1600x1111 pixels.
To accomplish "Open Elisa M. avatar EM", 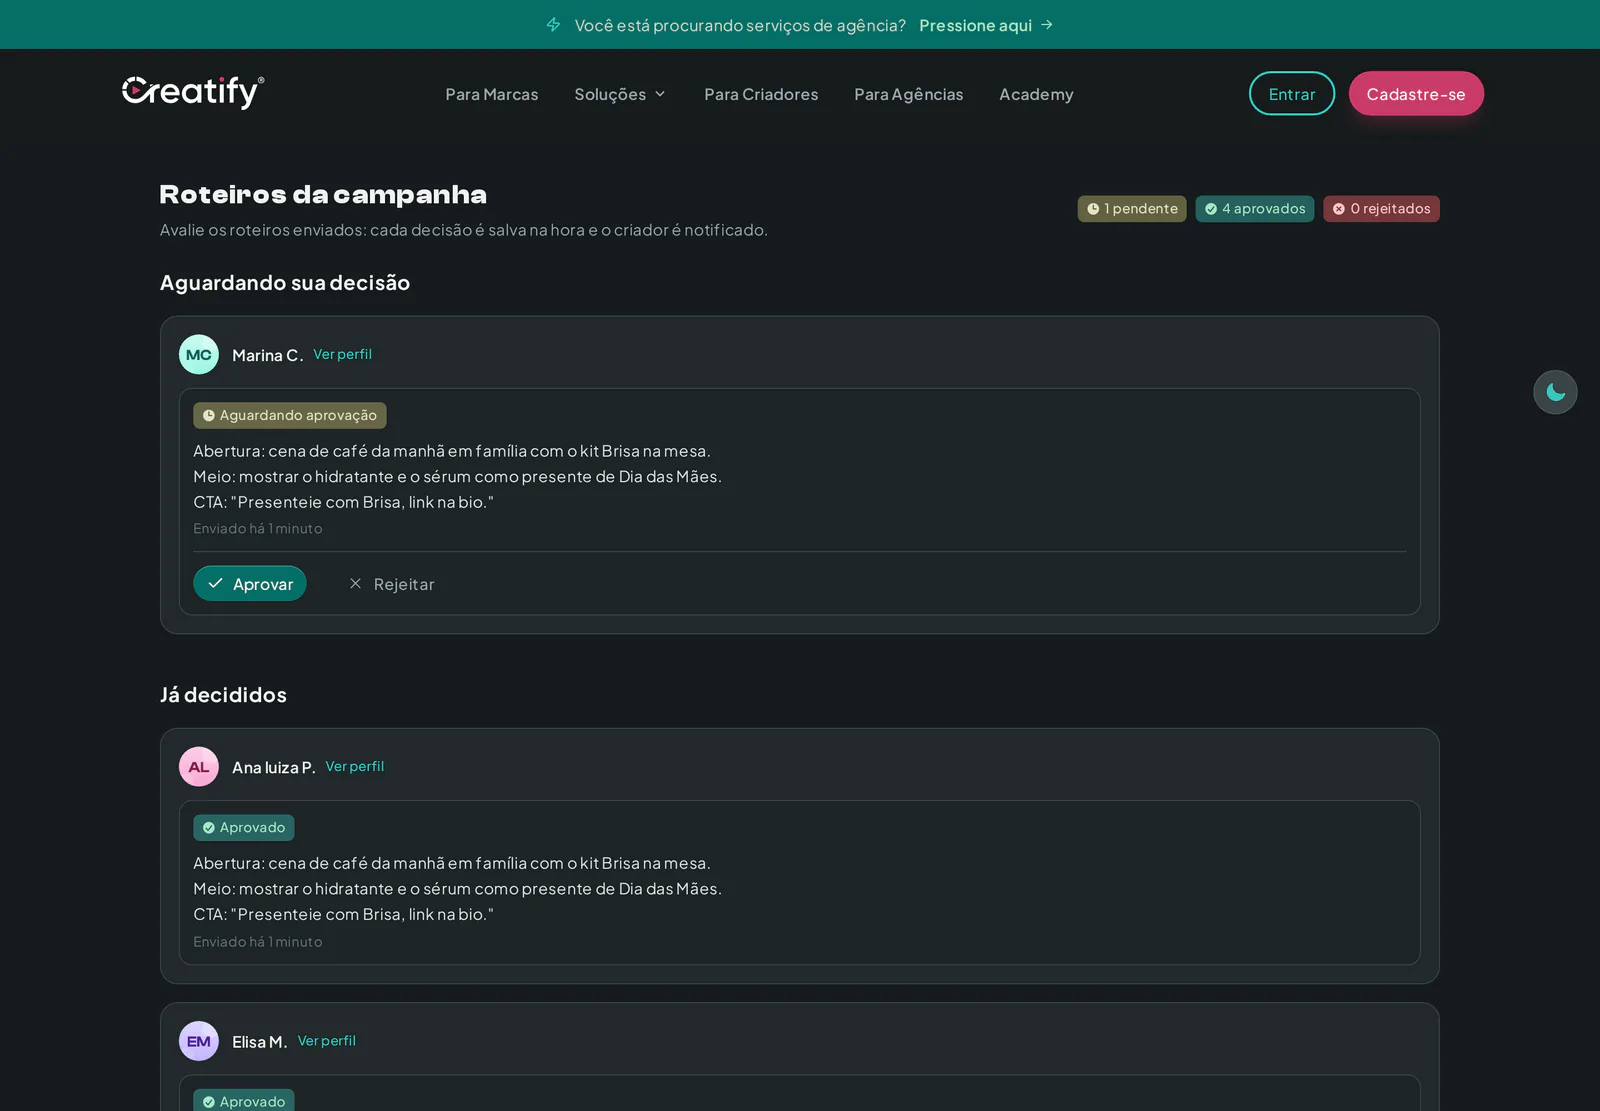I will pyautogui.click(x=199, y=1041).
